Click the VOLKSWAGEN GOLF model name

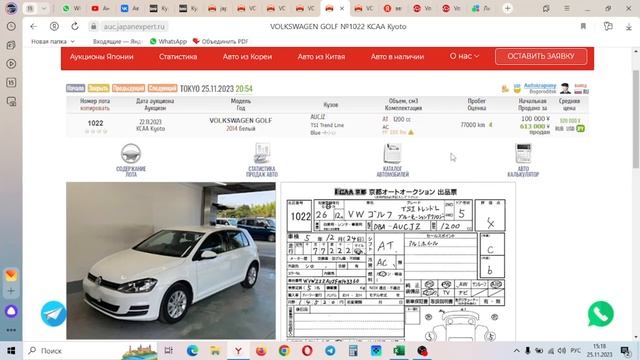click(x=240, y=120)
